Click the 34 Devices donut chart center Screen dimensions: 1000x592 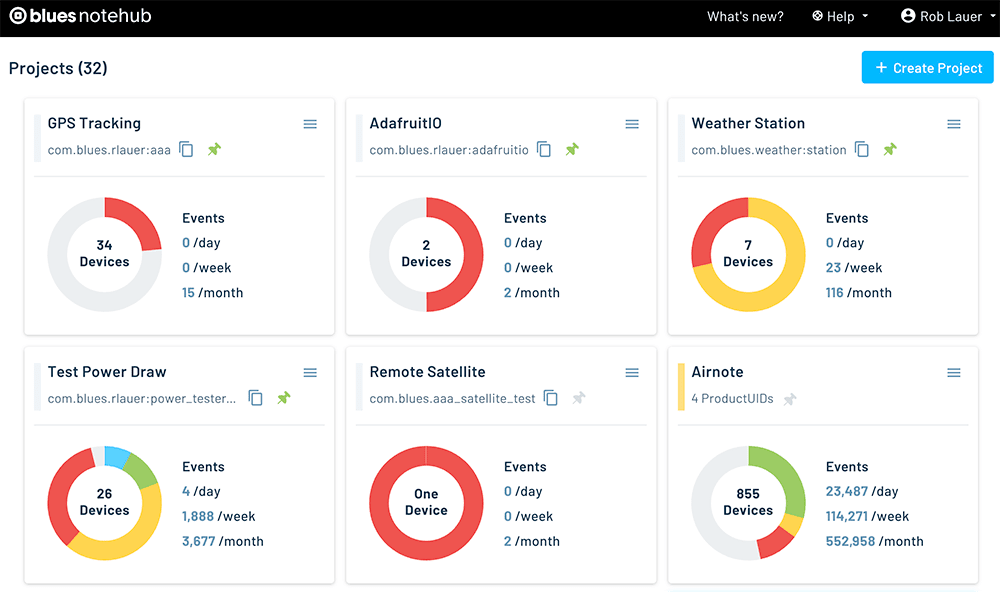[x=105, y=254]
